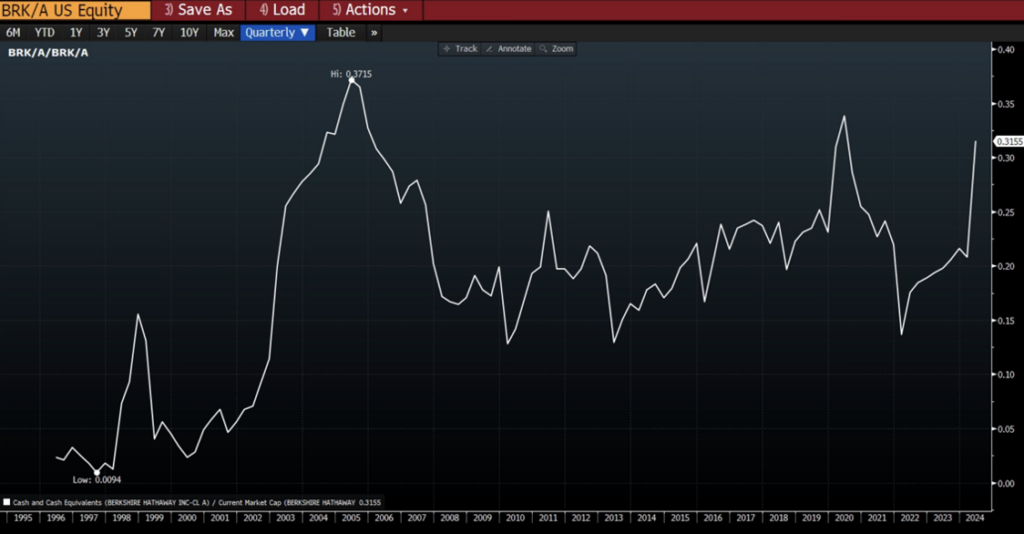This screenshot has height=534, width=1024.
Task: Set the chart range to 6M
Action: (13, 32)
